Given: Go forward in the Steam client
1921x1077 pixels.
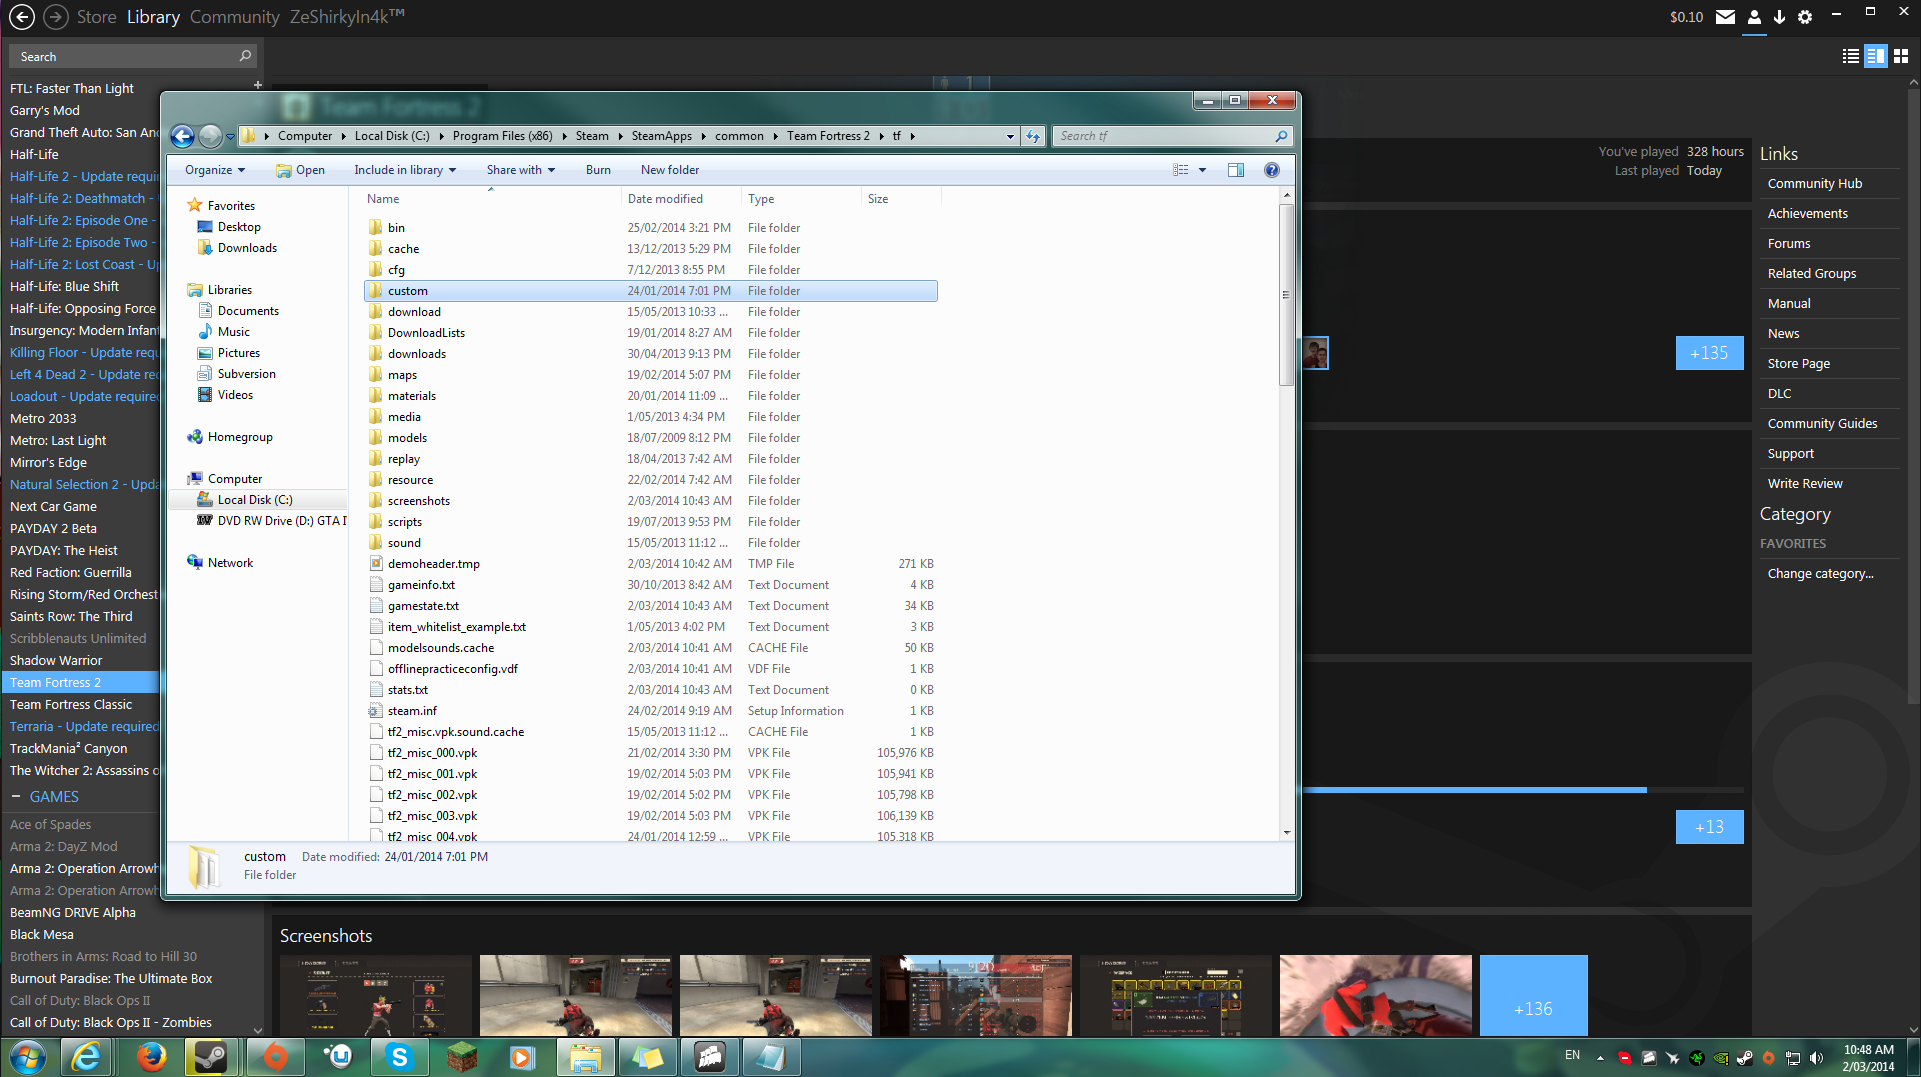Looking at the screenshot, I should pos(56,17).
